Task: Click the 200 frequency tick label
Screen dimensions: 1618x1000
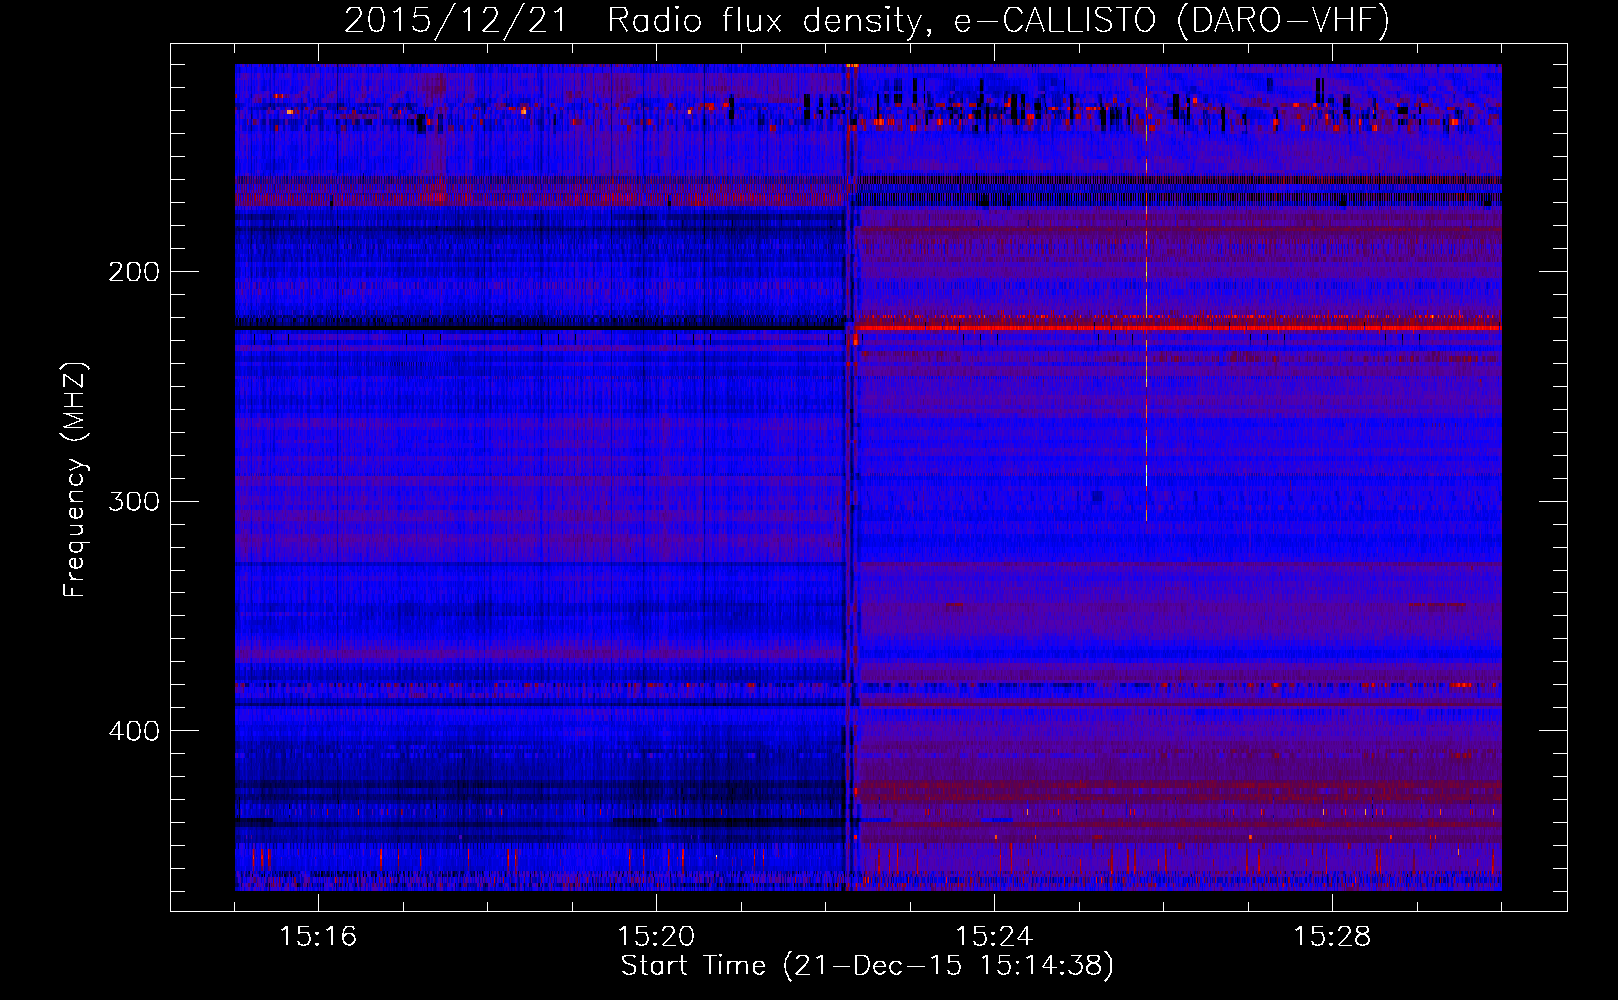Action: (x=134, y=271)
